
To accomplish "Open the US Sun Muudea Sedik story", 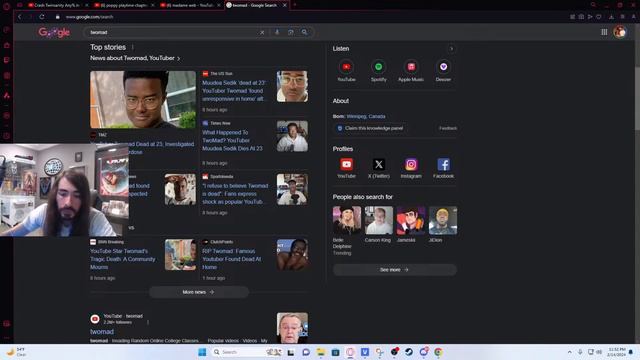I will click(x=234, y=91).
